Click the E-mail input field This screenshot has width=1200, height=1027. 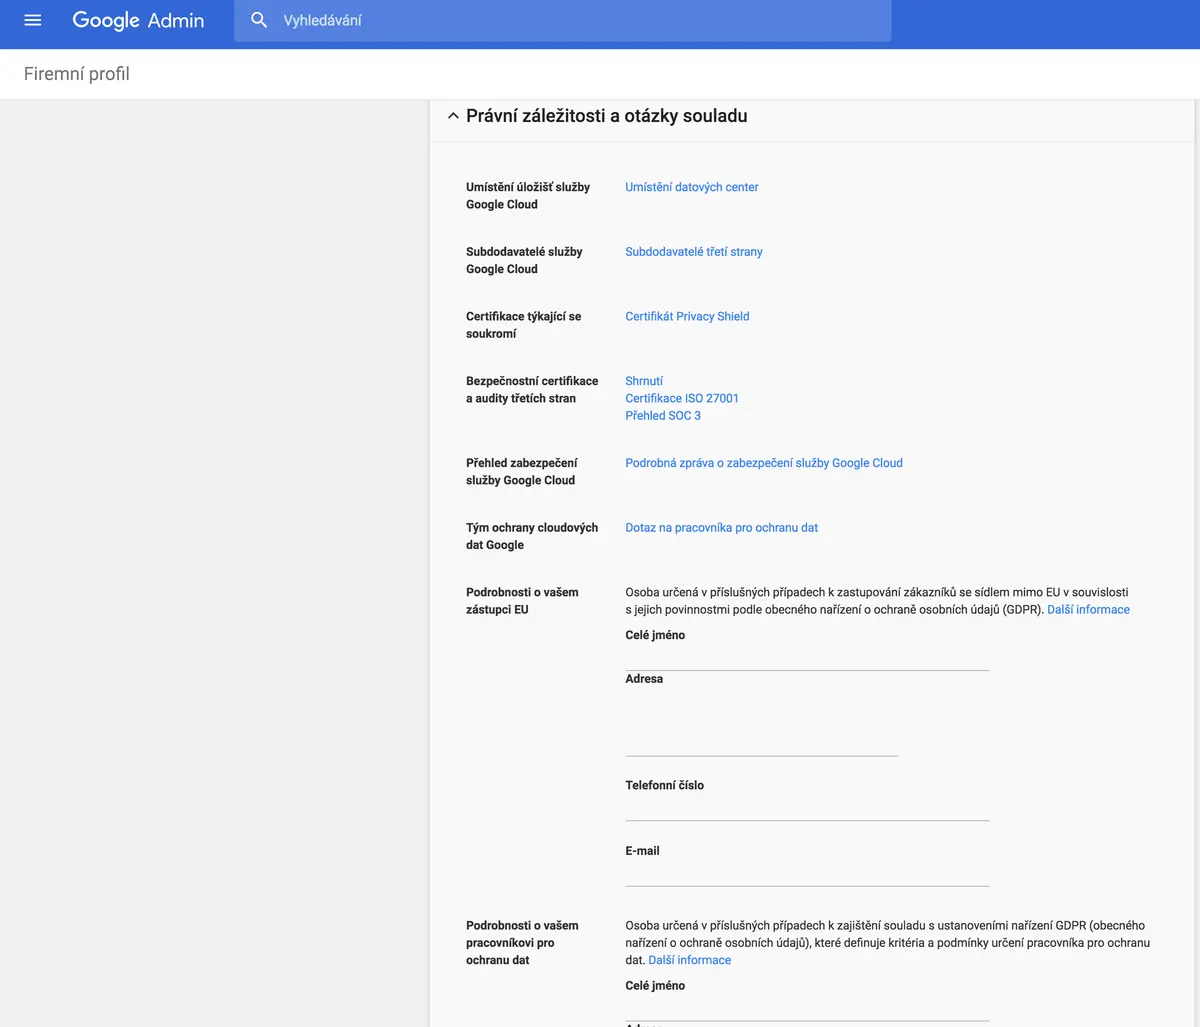coord(807,874)
